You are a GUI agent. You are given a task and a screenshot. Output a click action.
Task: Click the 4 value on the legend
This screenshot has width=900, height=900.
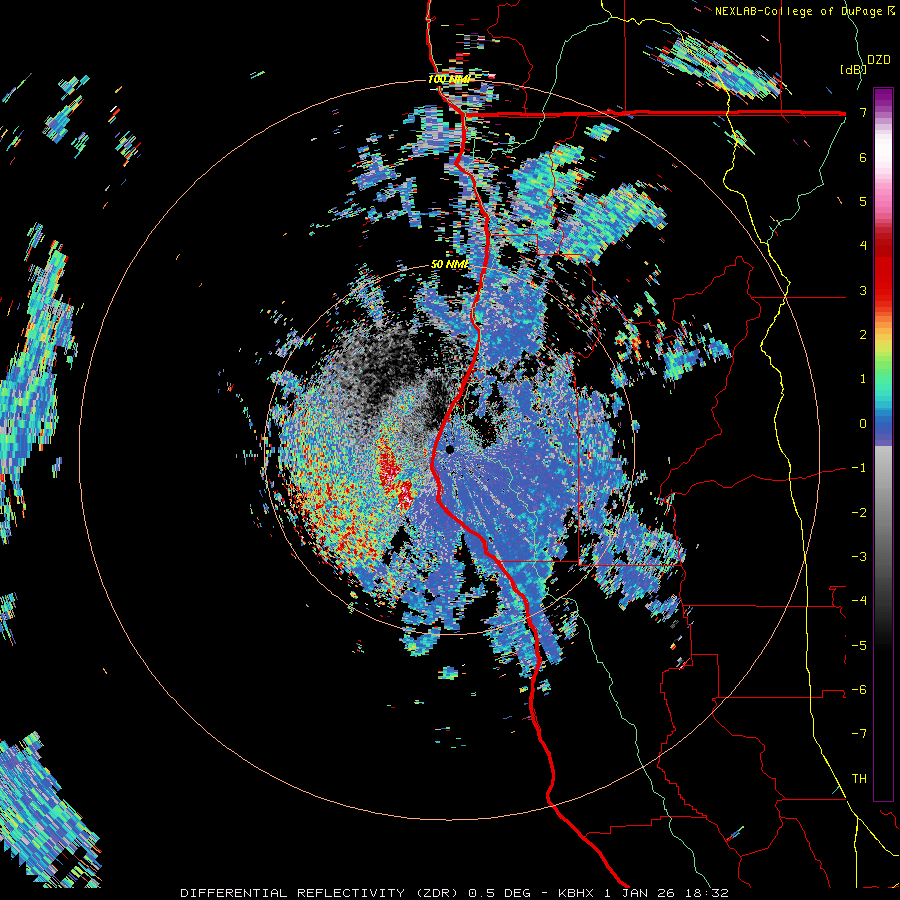(863, 246)
